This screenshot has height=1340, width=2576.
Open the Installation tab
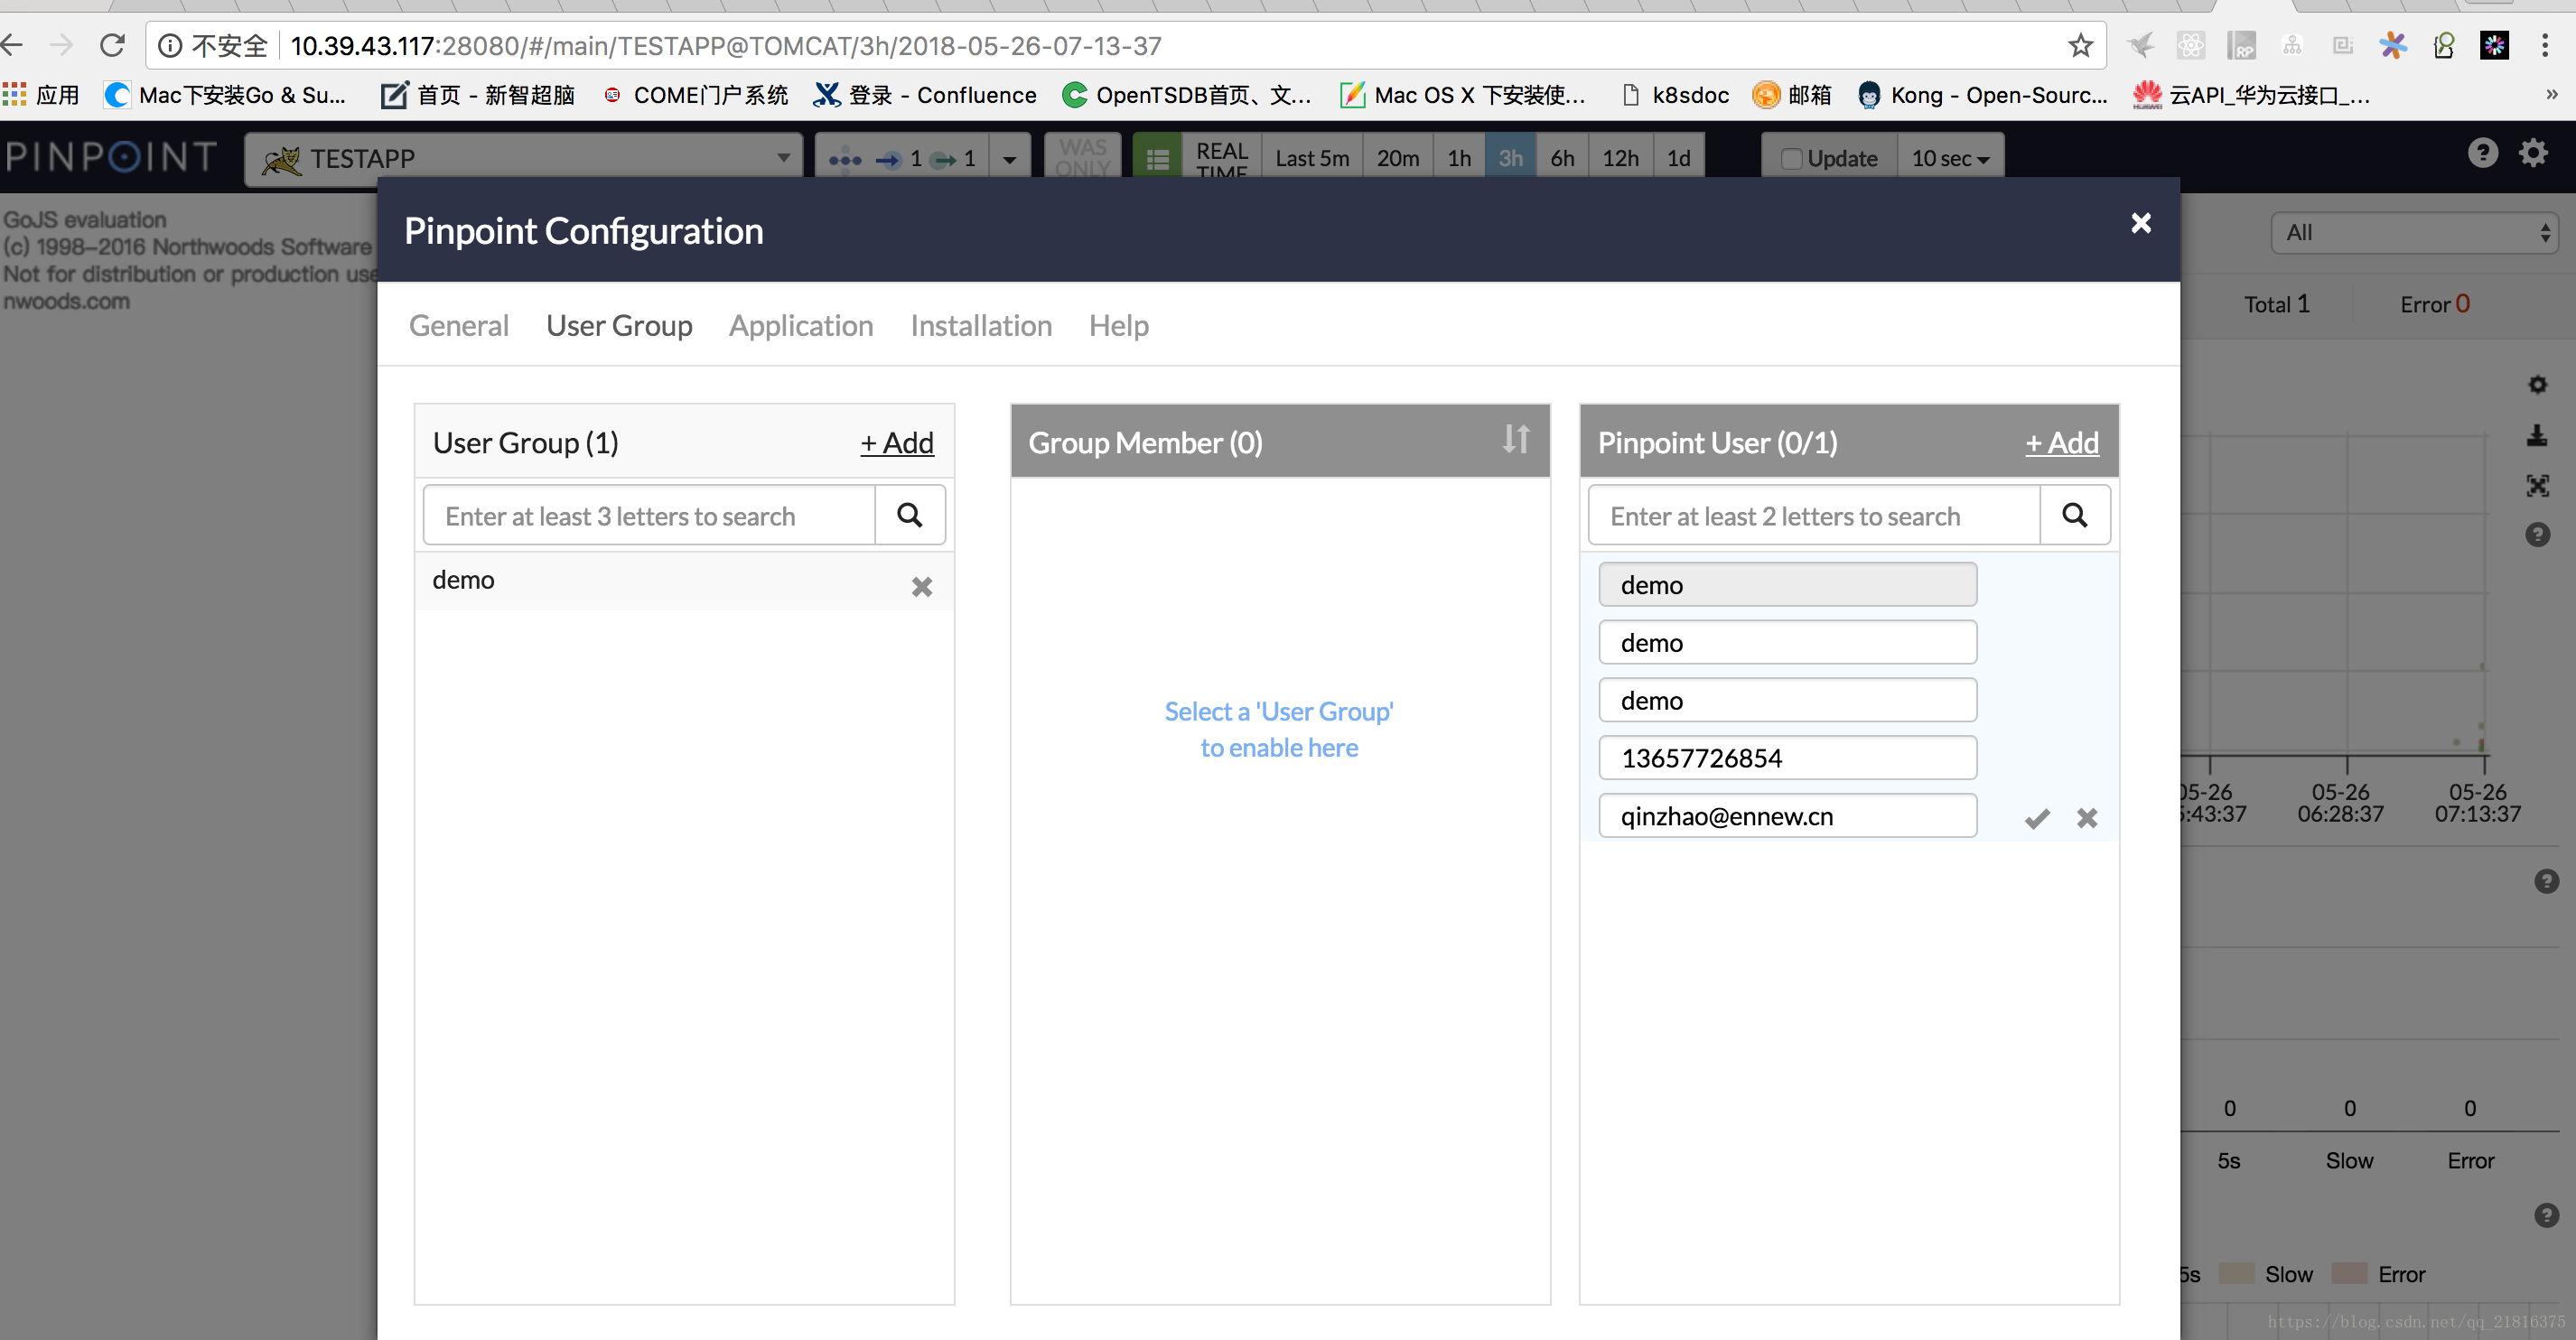981,325
